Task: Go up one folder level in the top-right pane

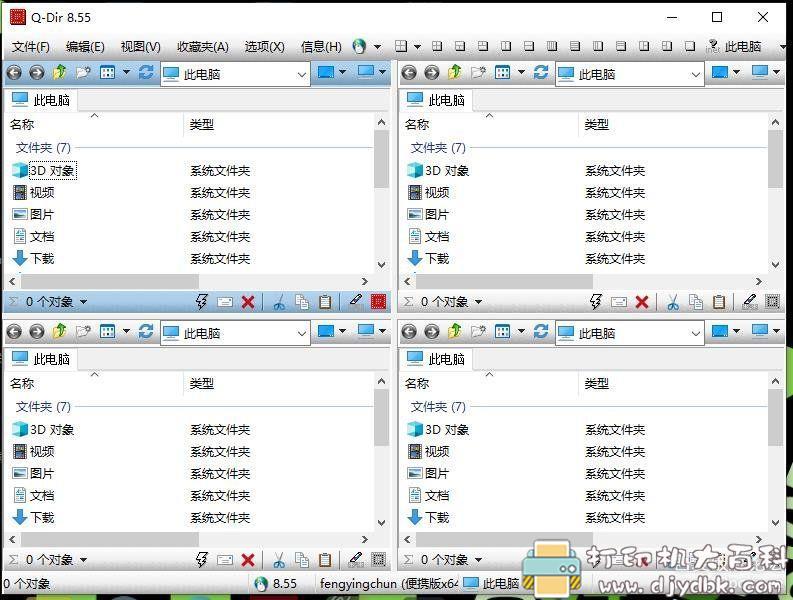Action: coord(455,73)
